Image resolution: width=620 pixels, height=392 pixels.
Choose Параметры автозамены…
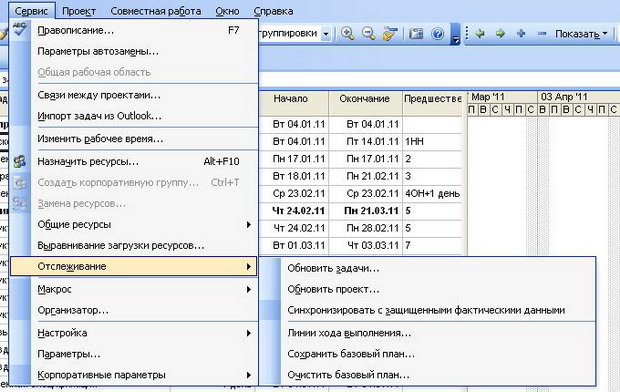click(x=134, y=51)
